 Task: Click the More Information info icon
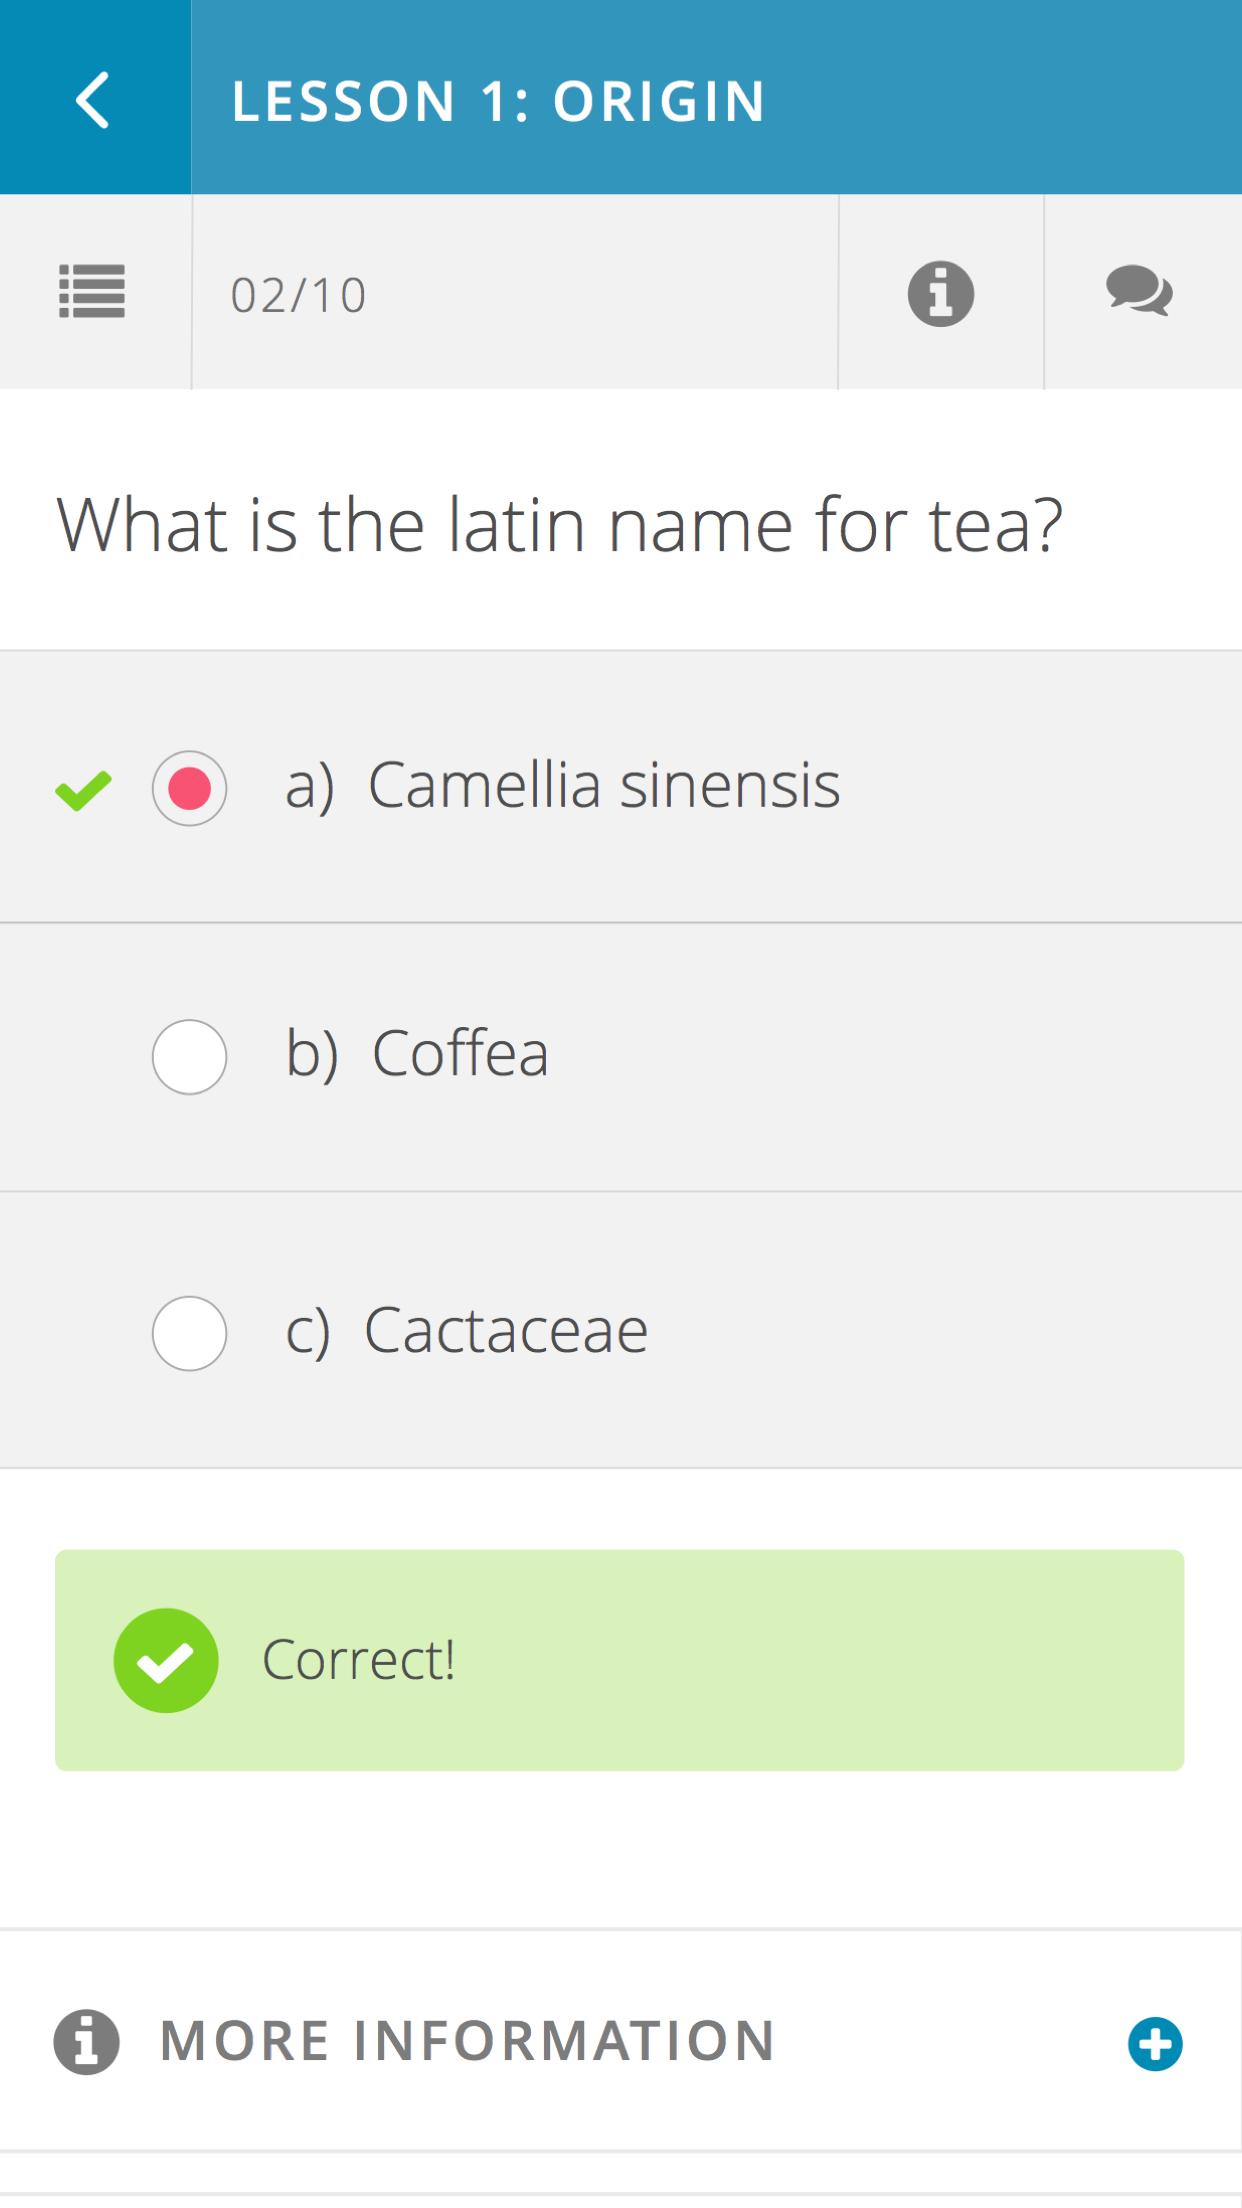(x=86, y=2042)
